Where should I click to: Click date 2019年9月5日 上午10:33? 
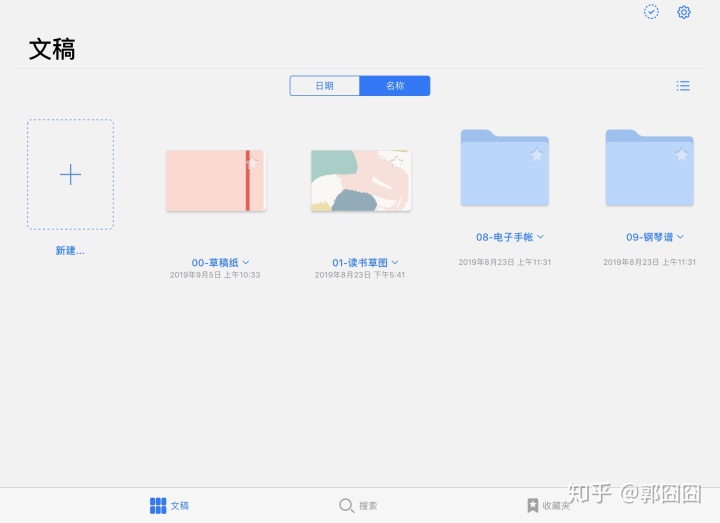(x=215, y=275)
